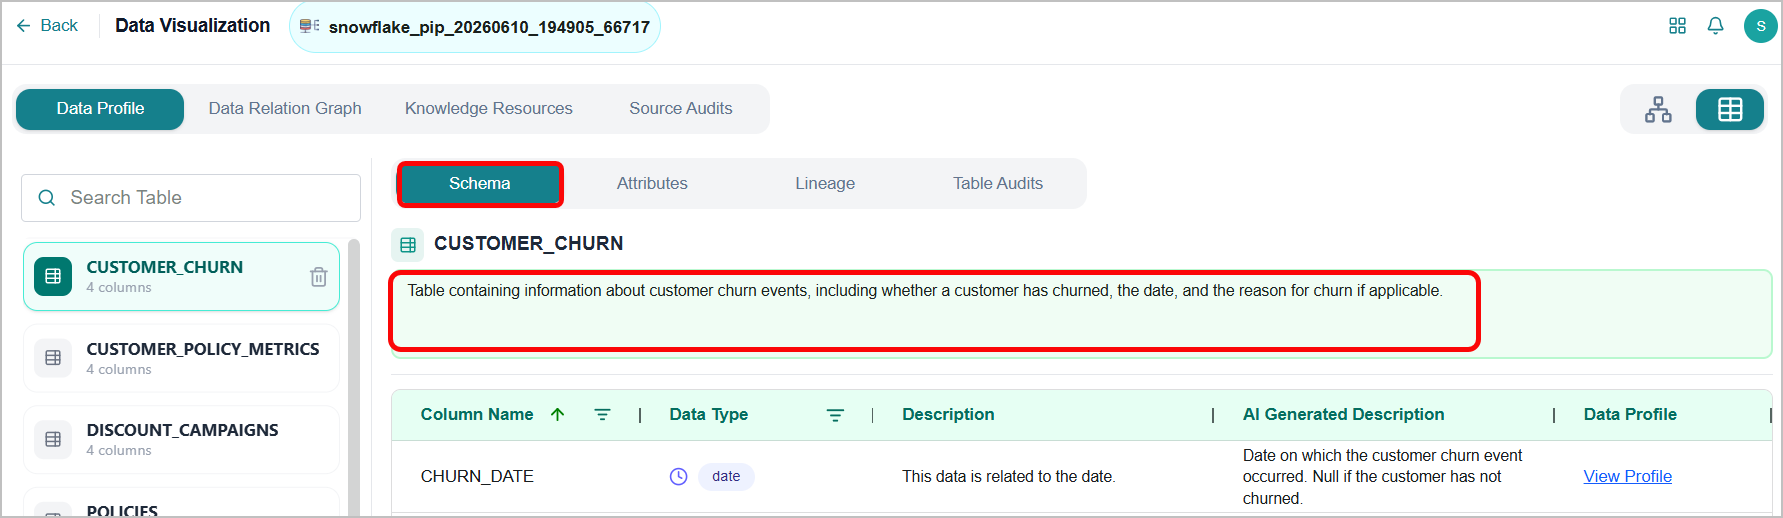1783x518 pixels.
Task: Select CUSTOMER_POLICY_METRICS table in list
Action: (x=181, y=358)
